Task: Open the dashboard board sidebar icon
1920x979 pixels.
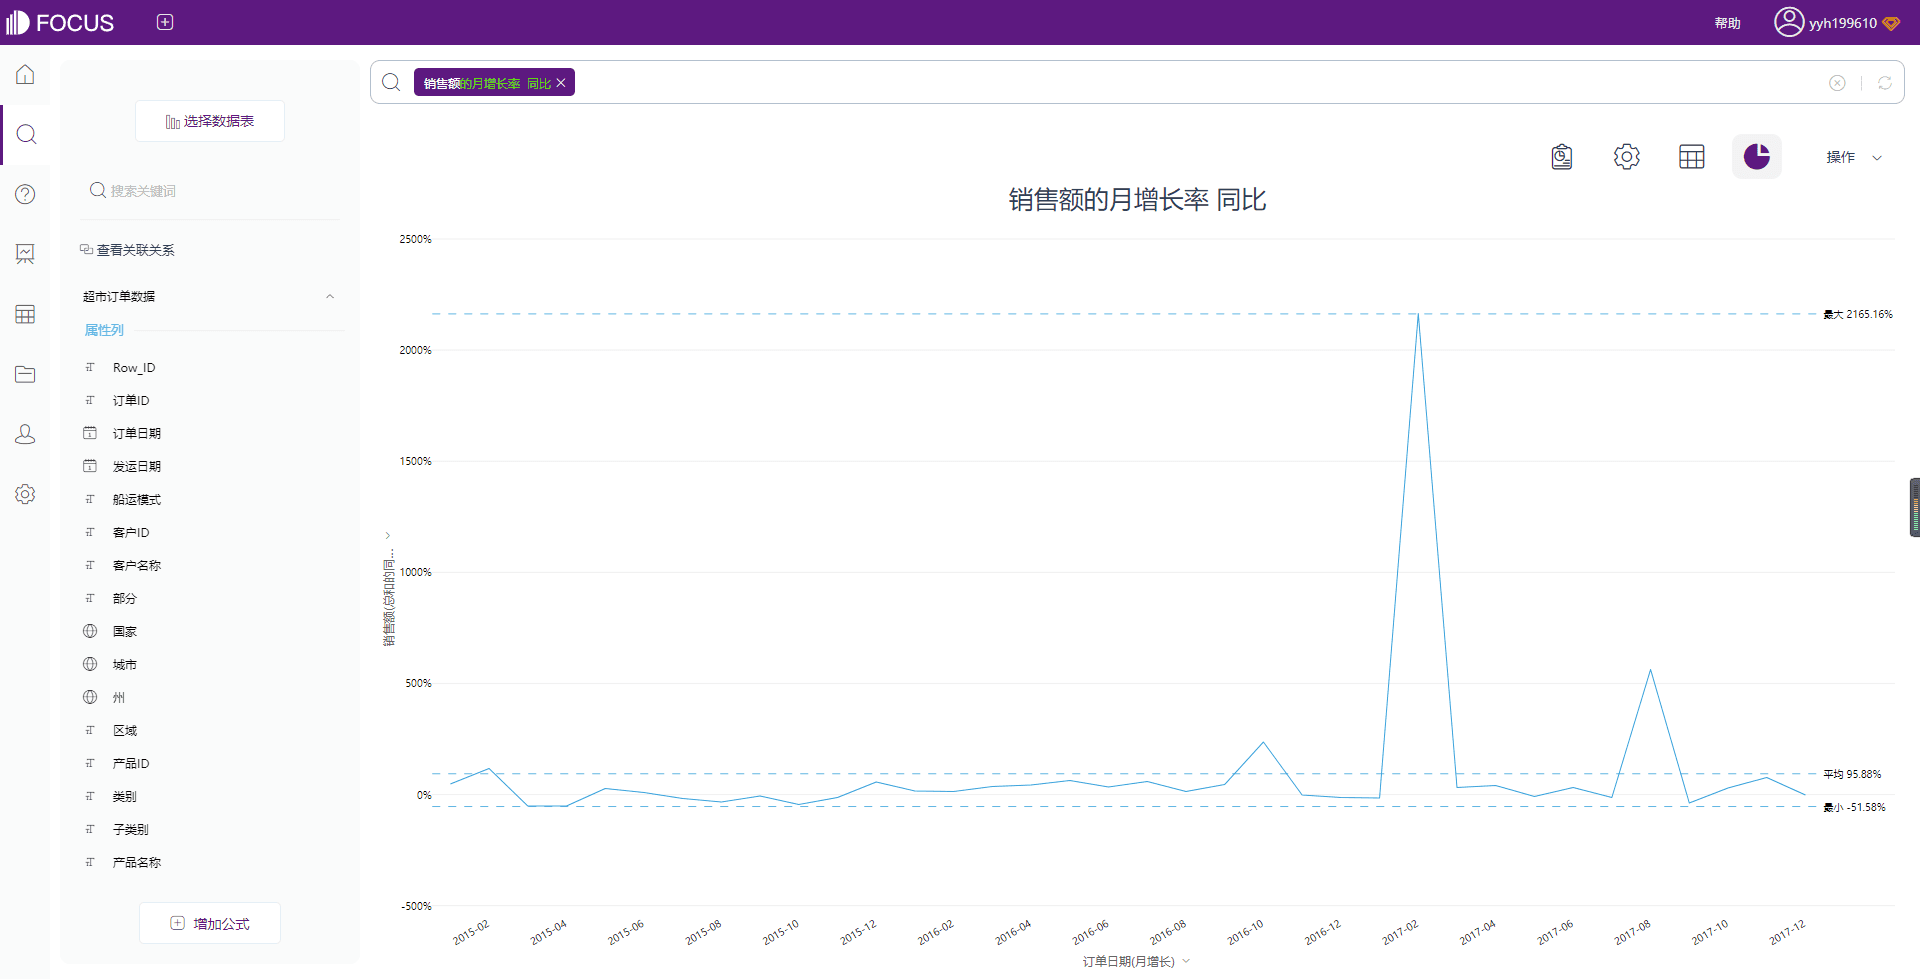Action: [25, 254]
